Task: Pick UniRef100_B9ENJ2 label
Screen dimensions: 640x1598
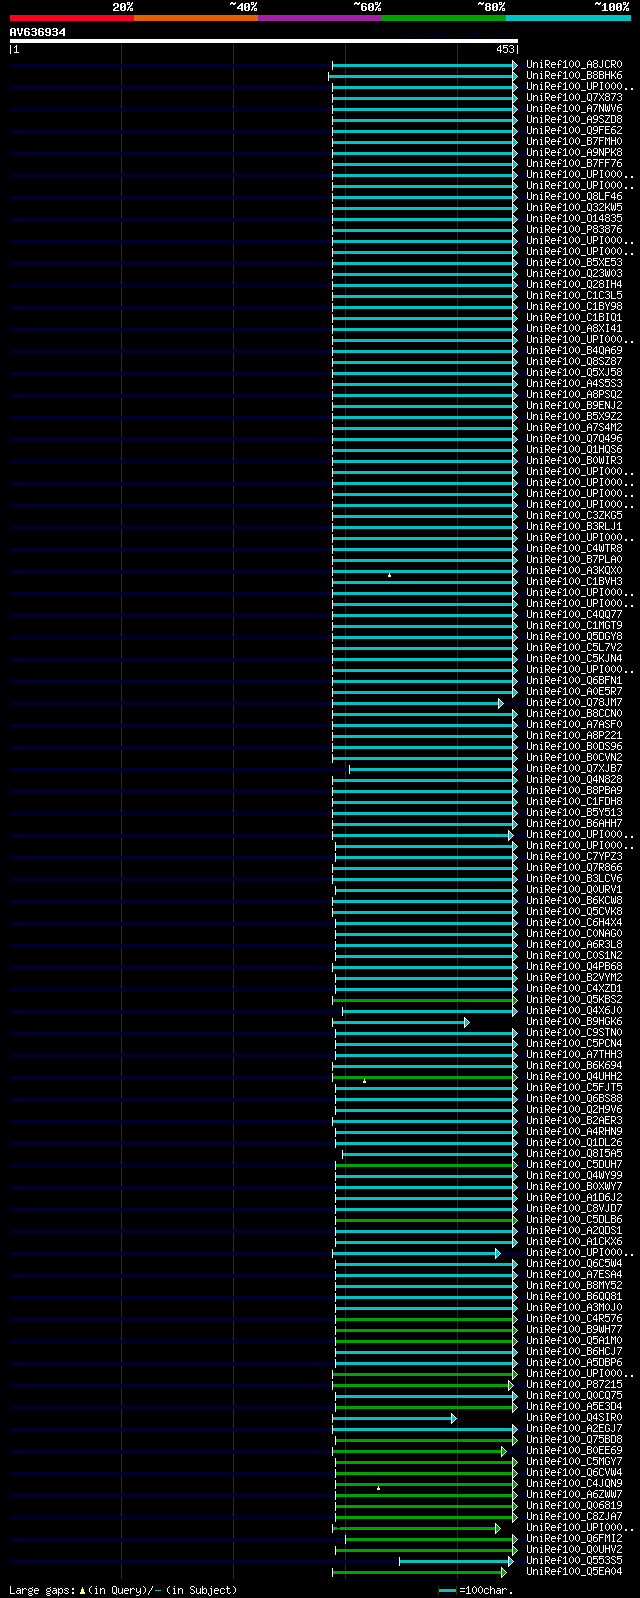Action: click(x=574, y=406)
